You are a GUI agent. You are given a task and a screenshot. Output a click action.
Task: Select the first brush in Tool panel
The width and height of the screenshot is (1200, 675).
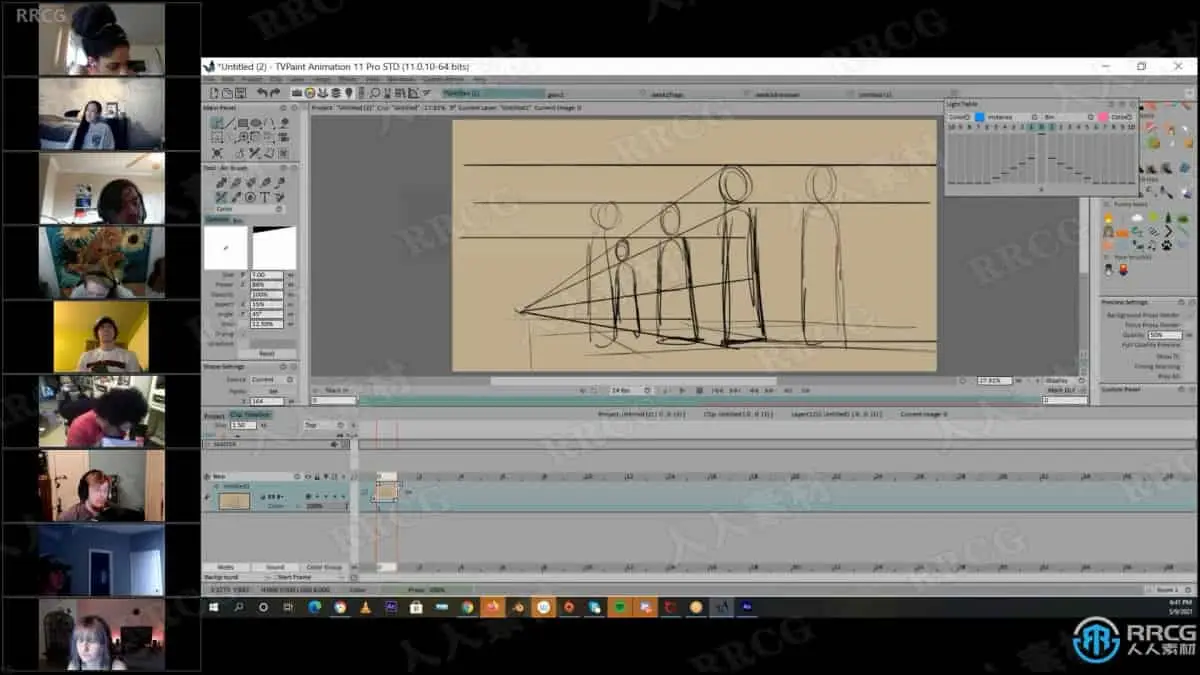point(221,182)
